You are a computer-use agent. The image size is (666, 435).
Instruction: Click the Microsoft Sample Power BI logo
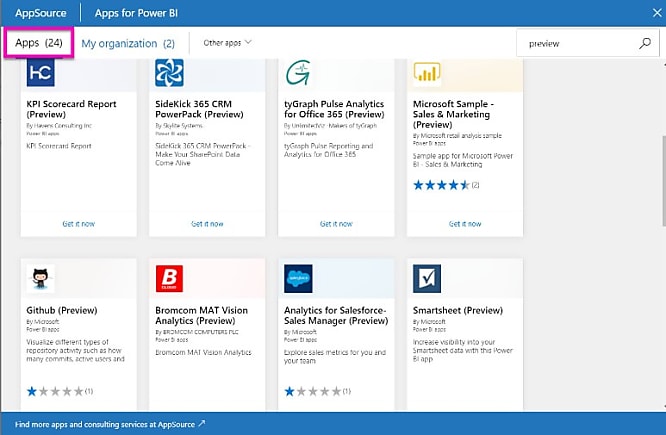coord(427,74)
